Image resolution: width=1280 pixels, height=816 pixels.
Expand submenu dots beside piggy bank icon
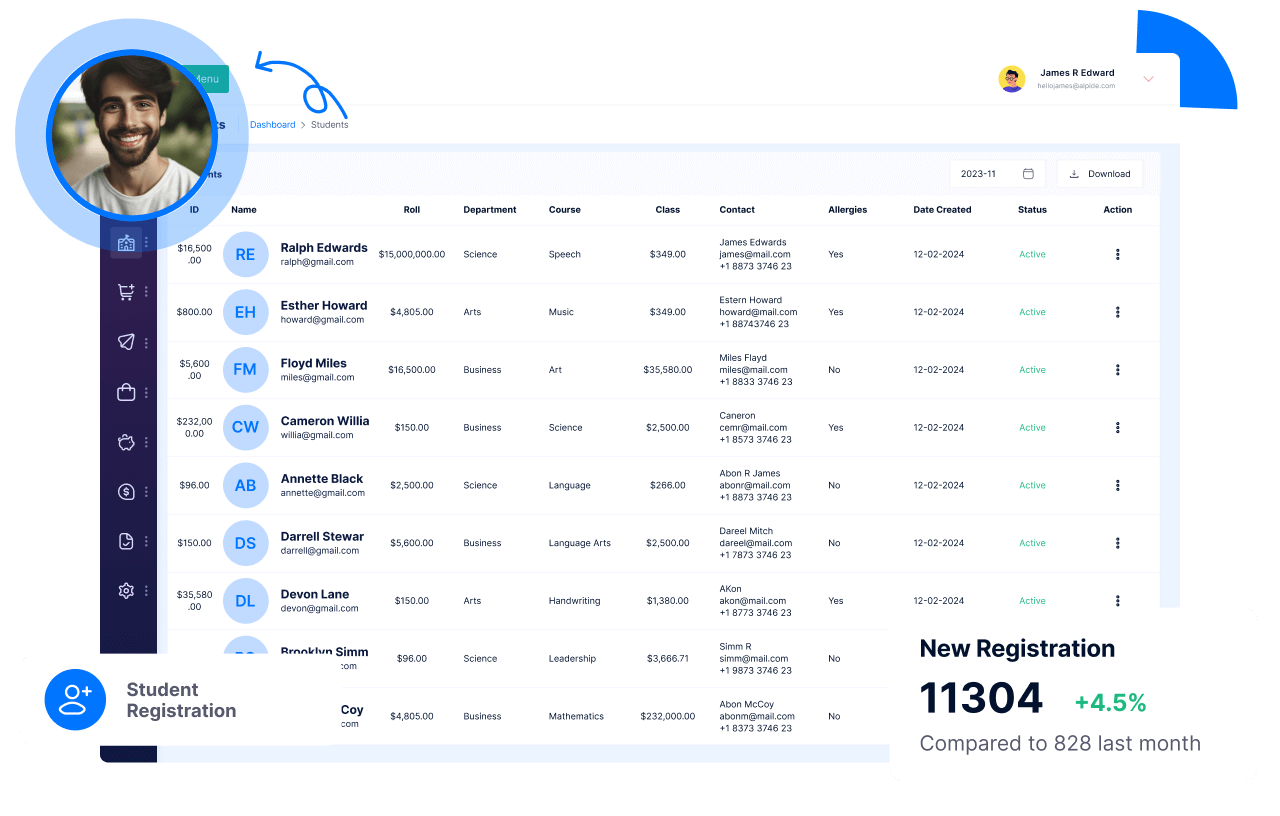(146, 442)
